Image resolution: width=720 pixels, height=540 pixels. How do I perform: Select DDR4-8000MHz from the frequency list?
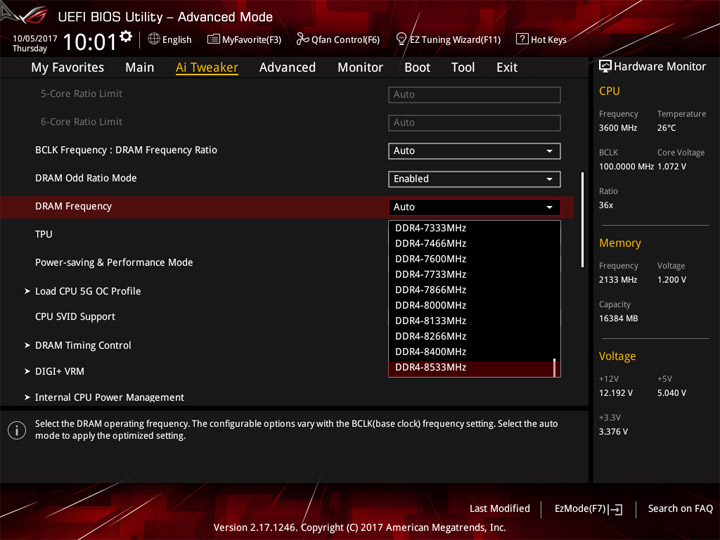click(430, 305)
